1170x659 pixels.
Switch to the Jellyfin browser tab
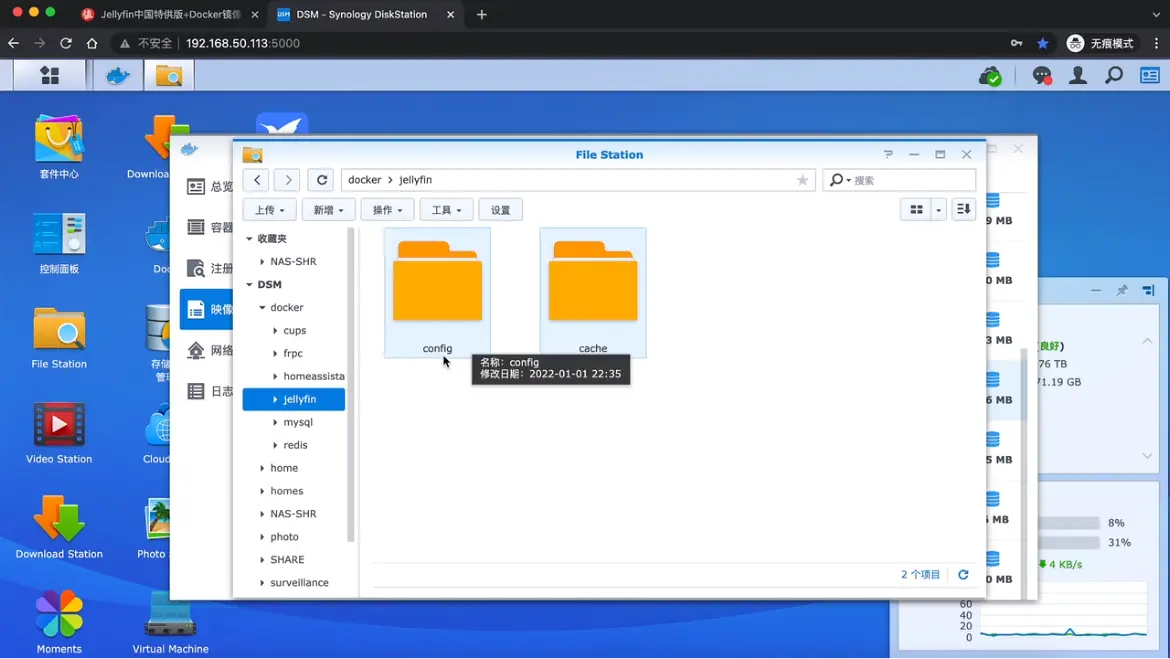[170, 15]
